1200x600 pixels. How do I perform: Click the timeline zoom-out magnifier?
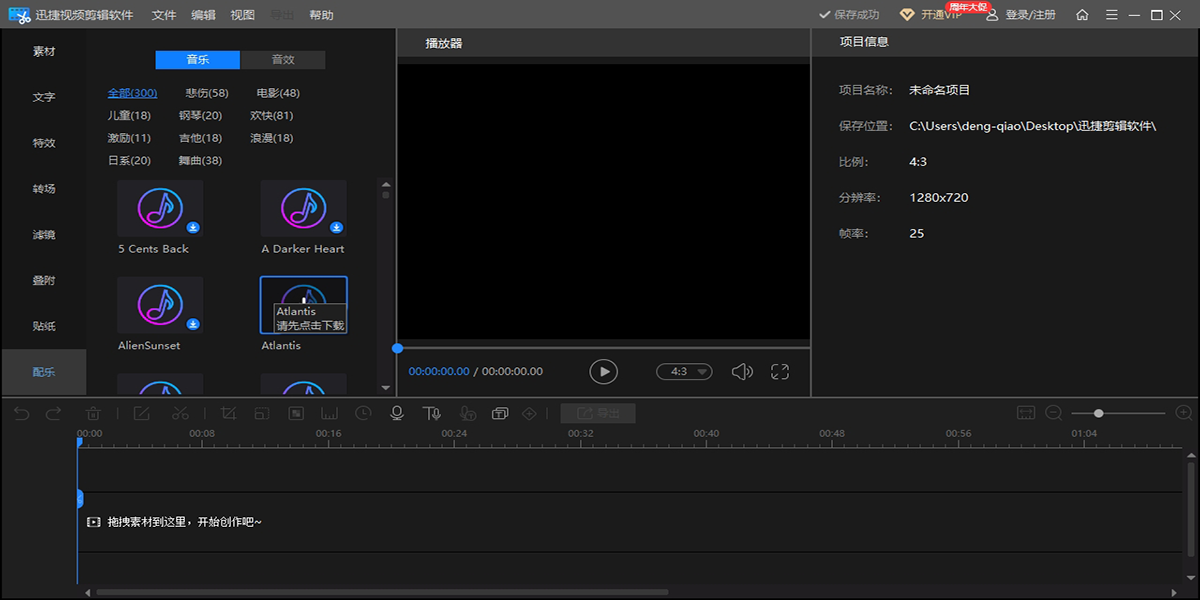point(1053,413)
